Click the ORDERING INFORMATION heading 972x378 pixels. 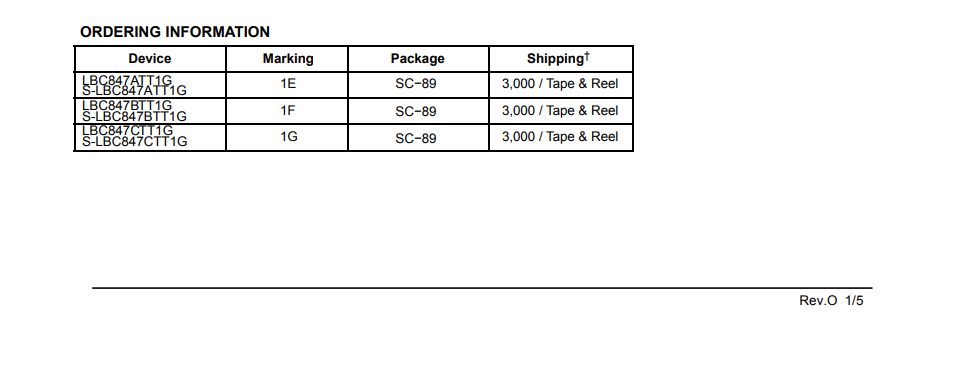pyautogui.click(x=175, y=32)
